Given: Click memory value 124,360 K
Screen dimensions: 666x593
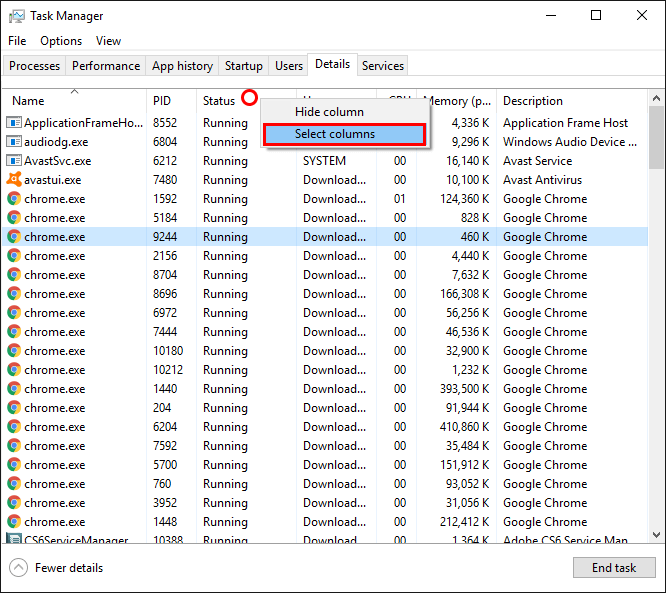Looking at the screenshot, I should (465, 199).
